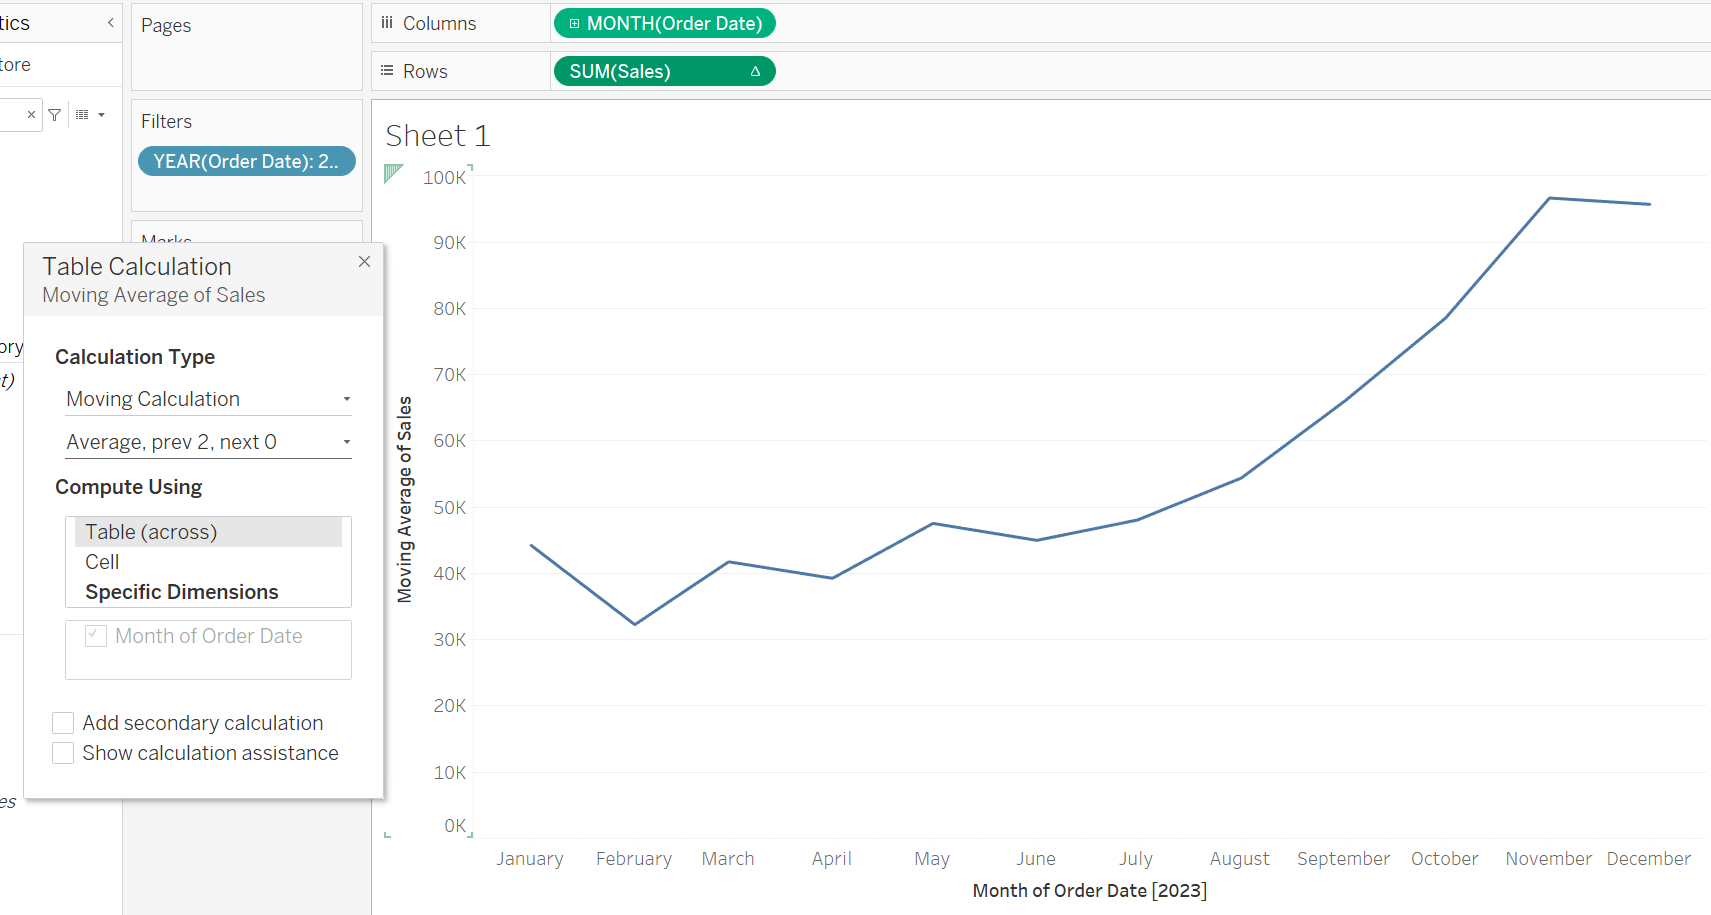Close the Table Calculation dialog
1711x915 pixels.
(364, 261)
